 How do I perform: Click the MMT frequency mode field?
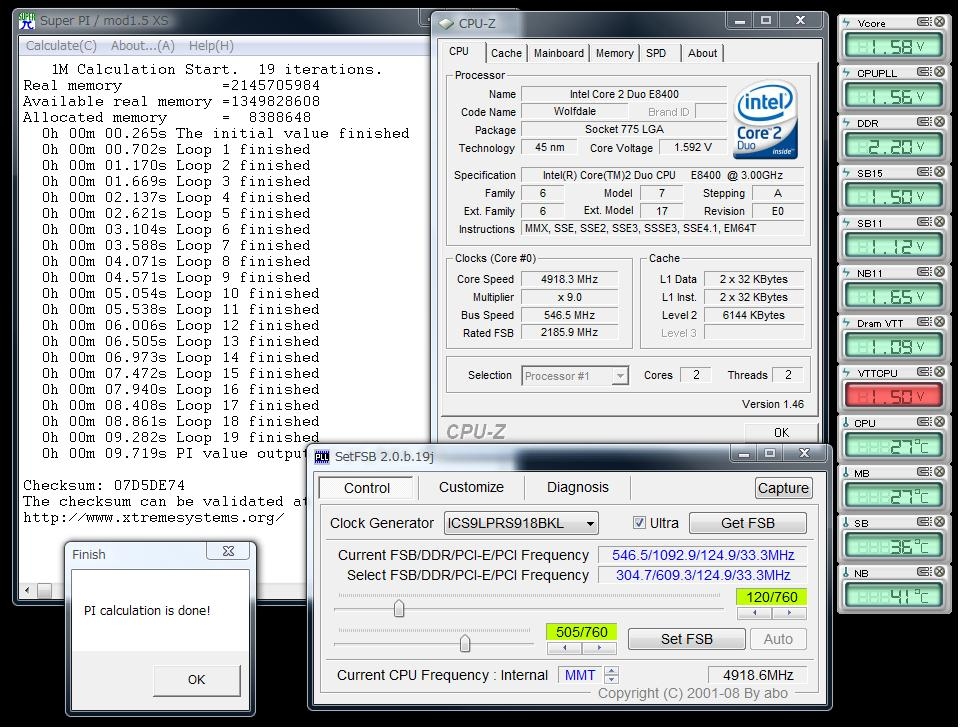580,675
